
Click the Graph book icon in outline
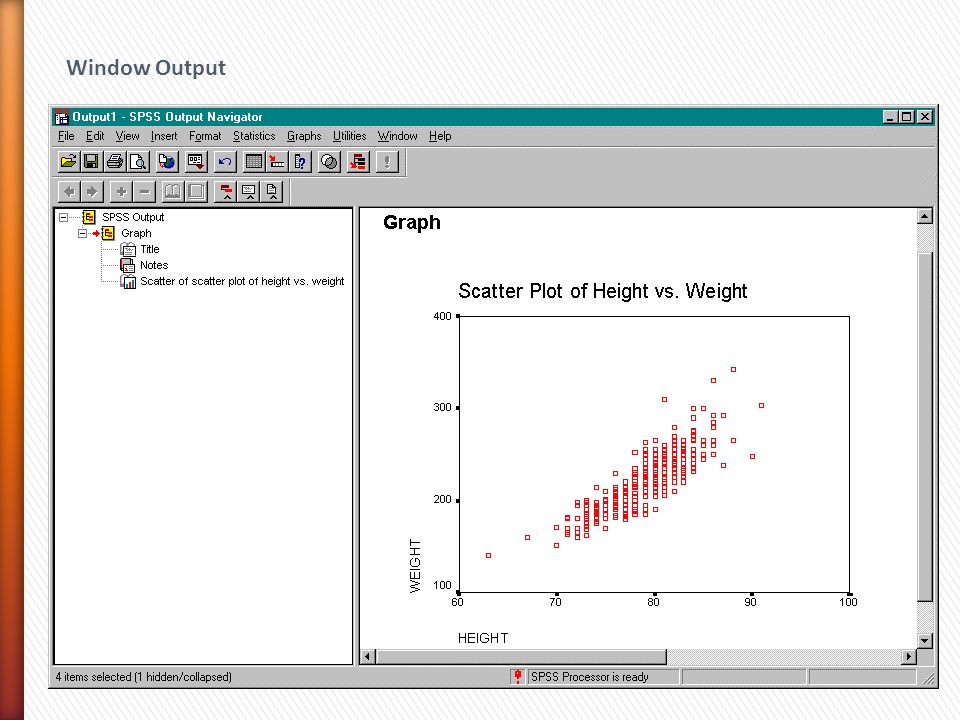point(108,233)
